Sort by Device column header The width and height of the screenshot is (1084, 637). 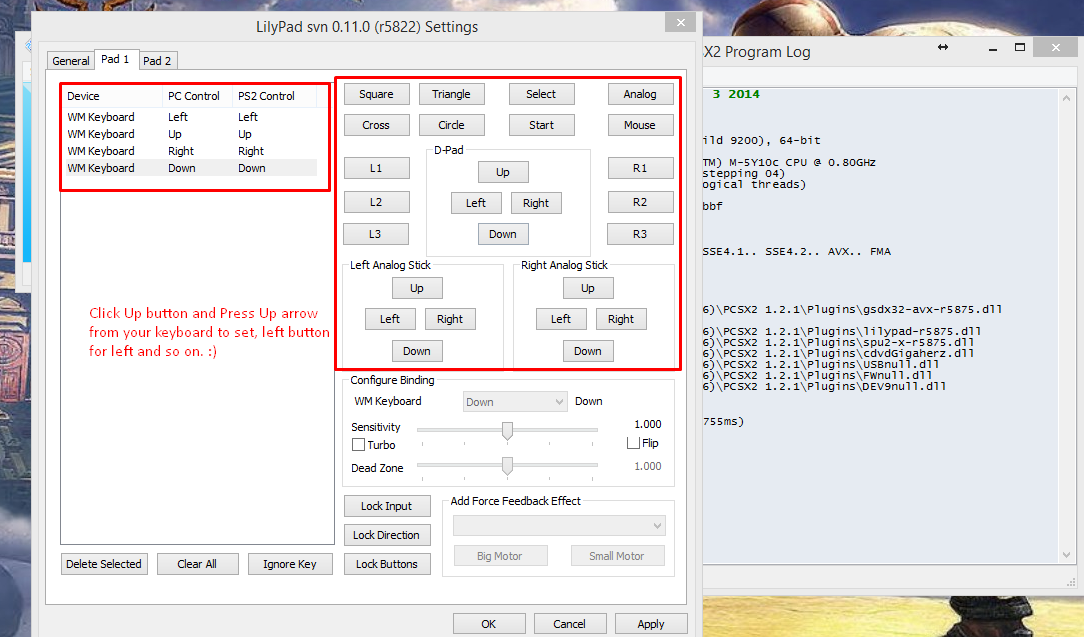pyautogui.click(x=112, y=96)
